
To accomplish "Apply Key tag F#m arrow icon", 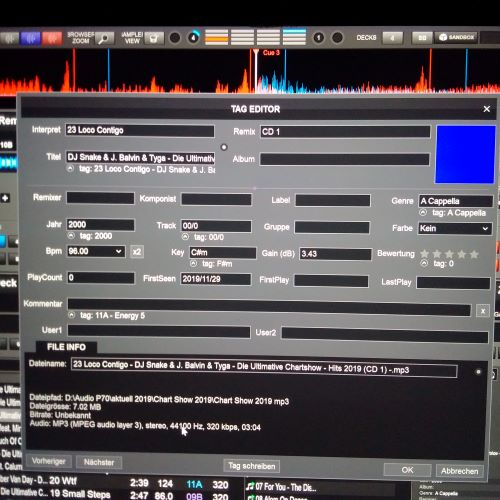I will pyautogui.click(x=193, y=263).
